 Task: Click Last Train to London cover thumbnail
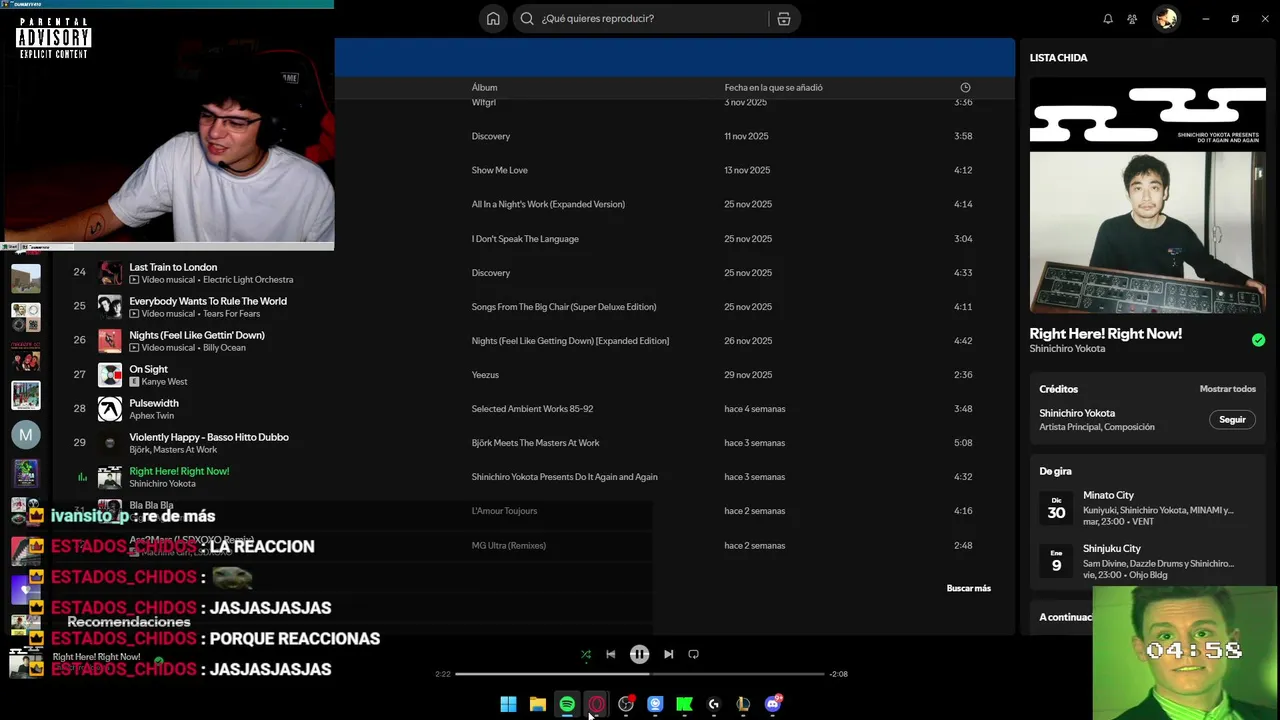coord(110,273)
